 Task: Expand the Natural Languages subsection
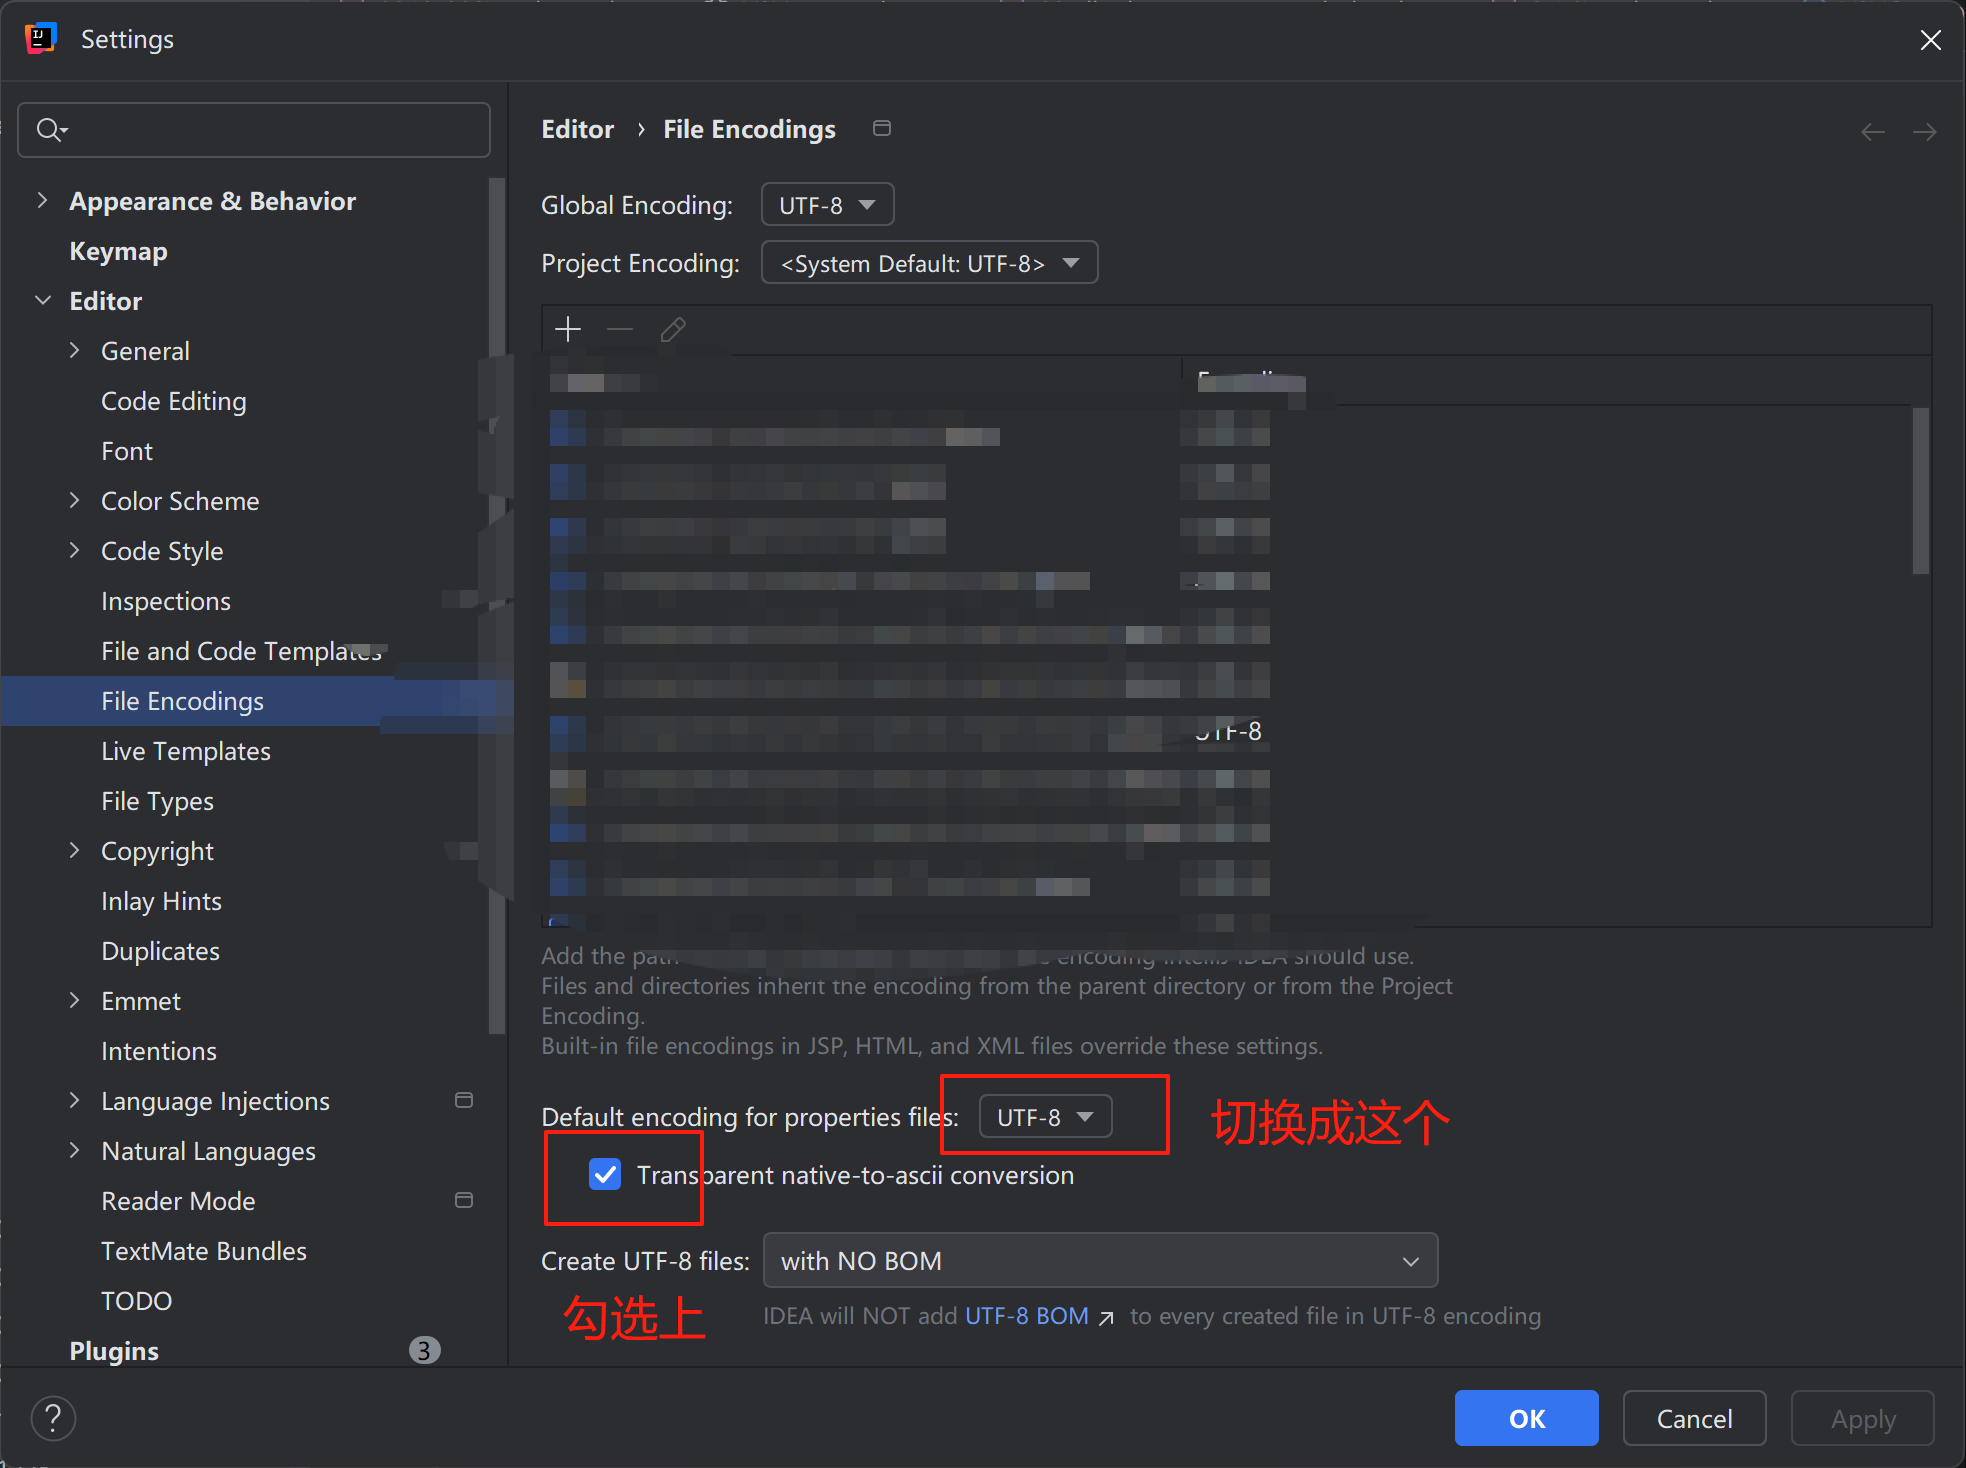[74, 1150]
